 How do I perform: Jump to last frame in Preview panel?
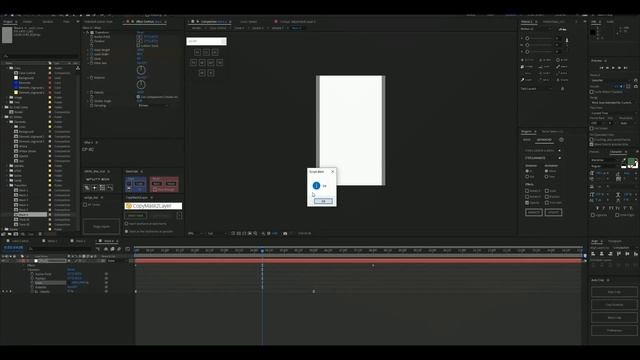[x=625, y=68]
